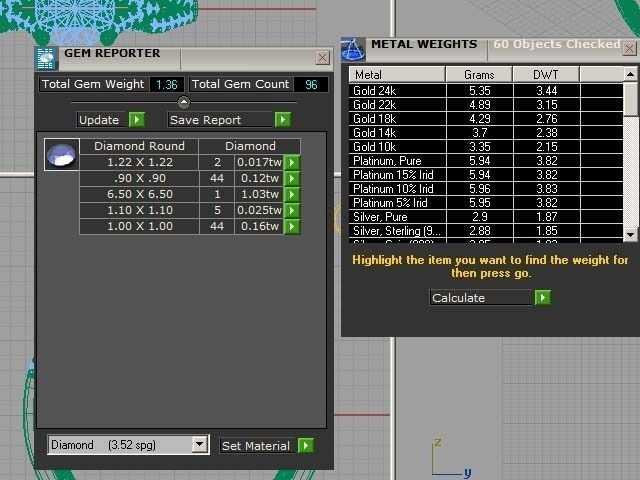Click the Total Gem Count value 96
Screen dimensions: 640x480
pyautogui.click(x=311, y=84)
